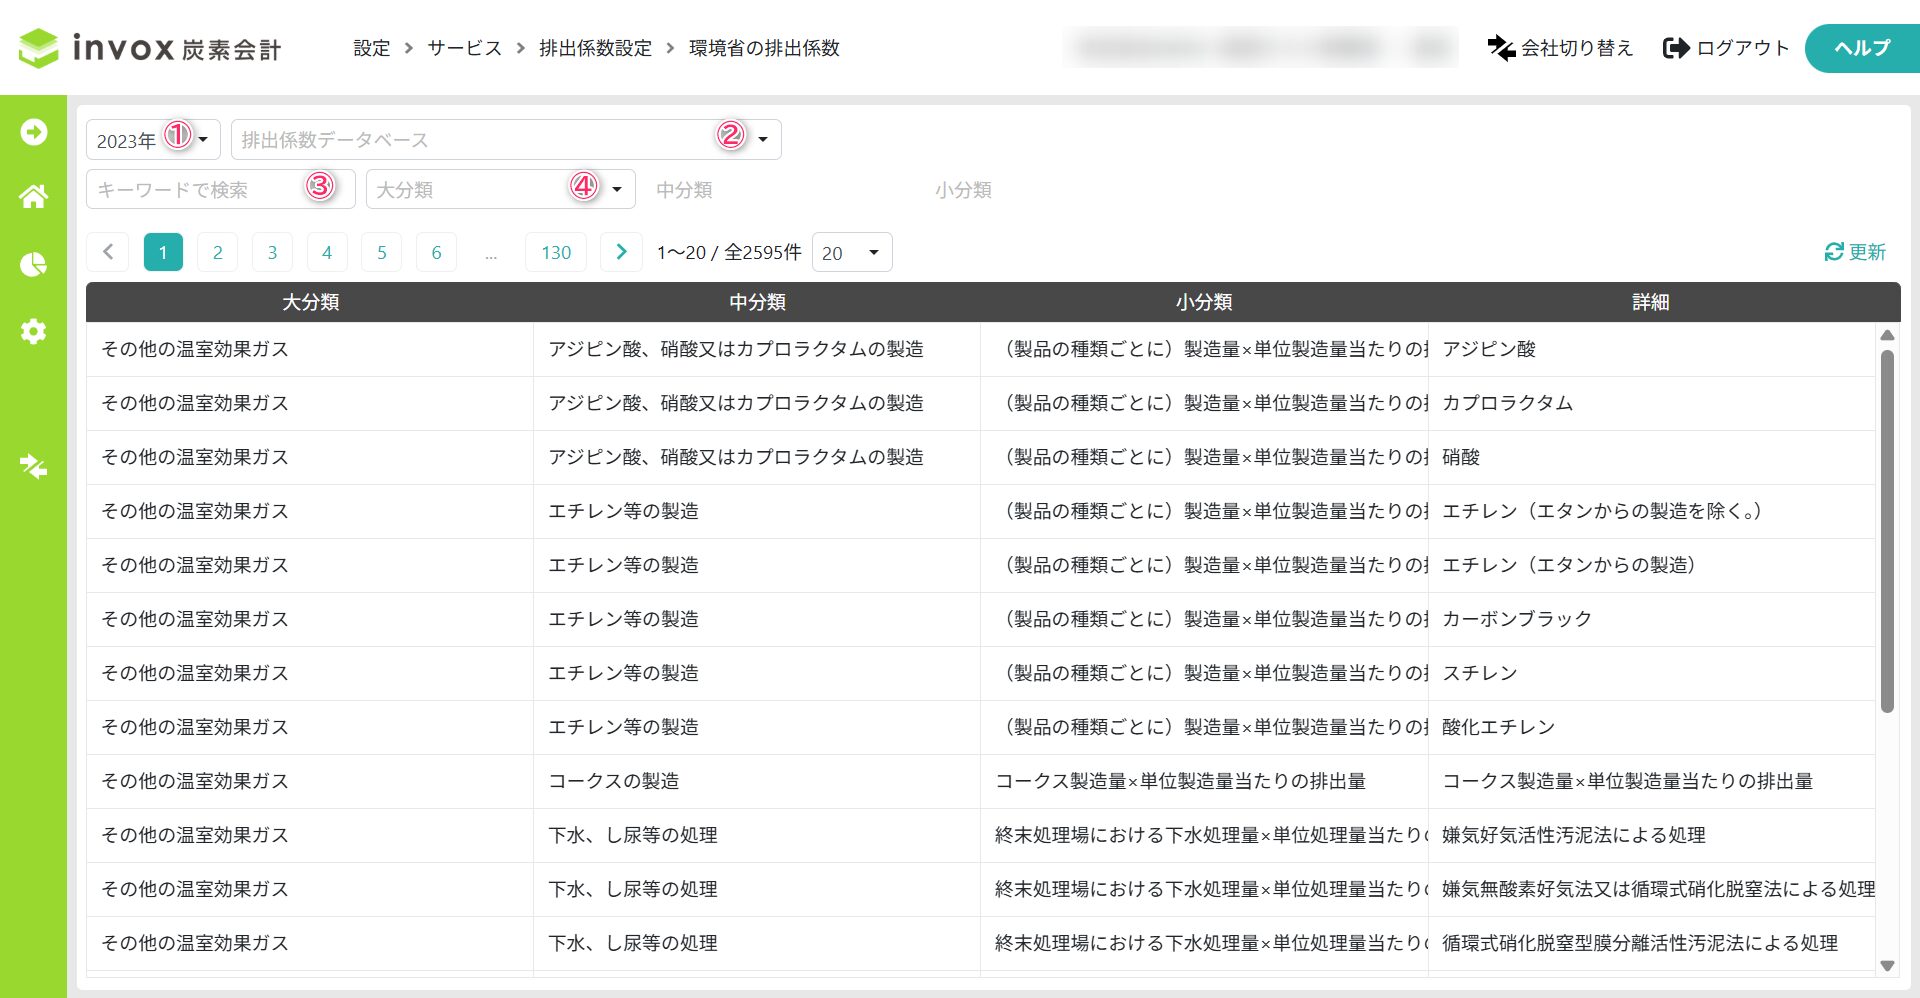Image resolution: width=1920 pixels, height=998 pixels.
Task: Select page 6 in pagination
Action: (x=436, y=252)
